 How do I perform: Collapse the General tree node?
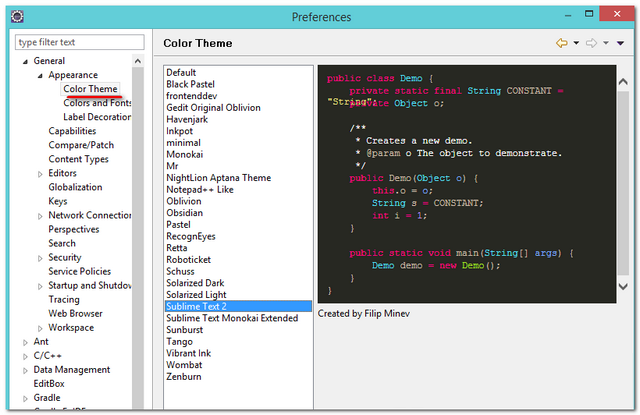(x=25, y=62)
